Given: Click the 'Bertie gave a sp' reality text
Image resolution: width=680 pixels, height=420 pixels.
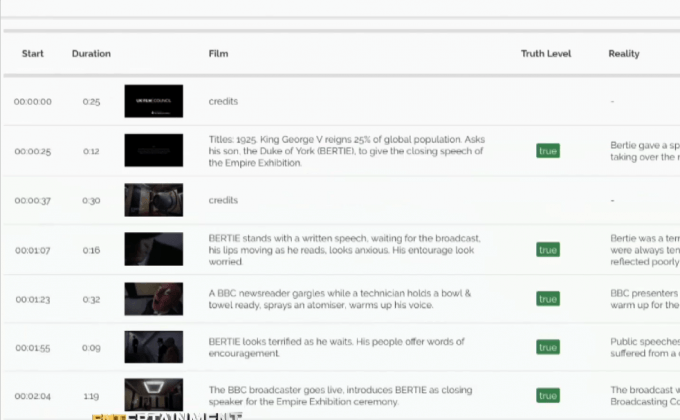Looking at the screenshot, I should click(x=645, y=151).
